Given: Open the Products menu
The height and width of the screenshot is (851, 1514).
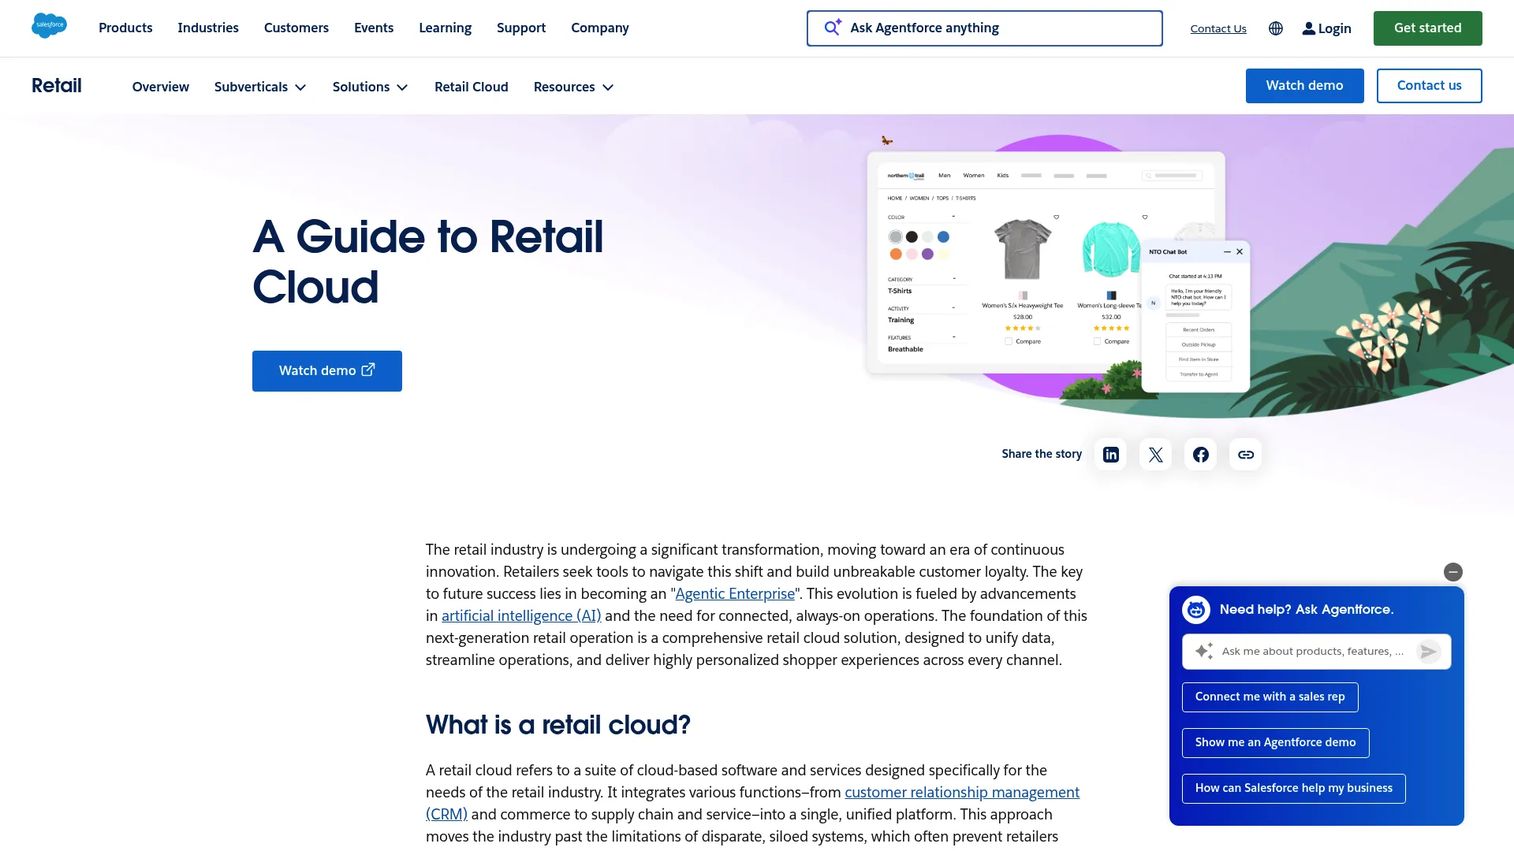Looking at the screenshot, I should [x=126, y=28].
